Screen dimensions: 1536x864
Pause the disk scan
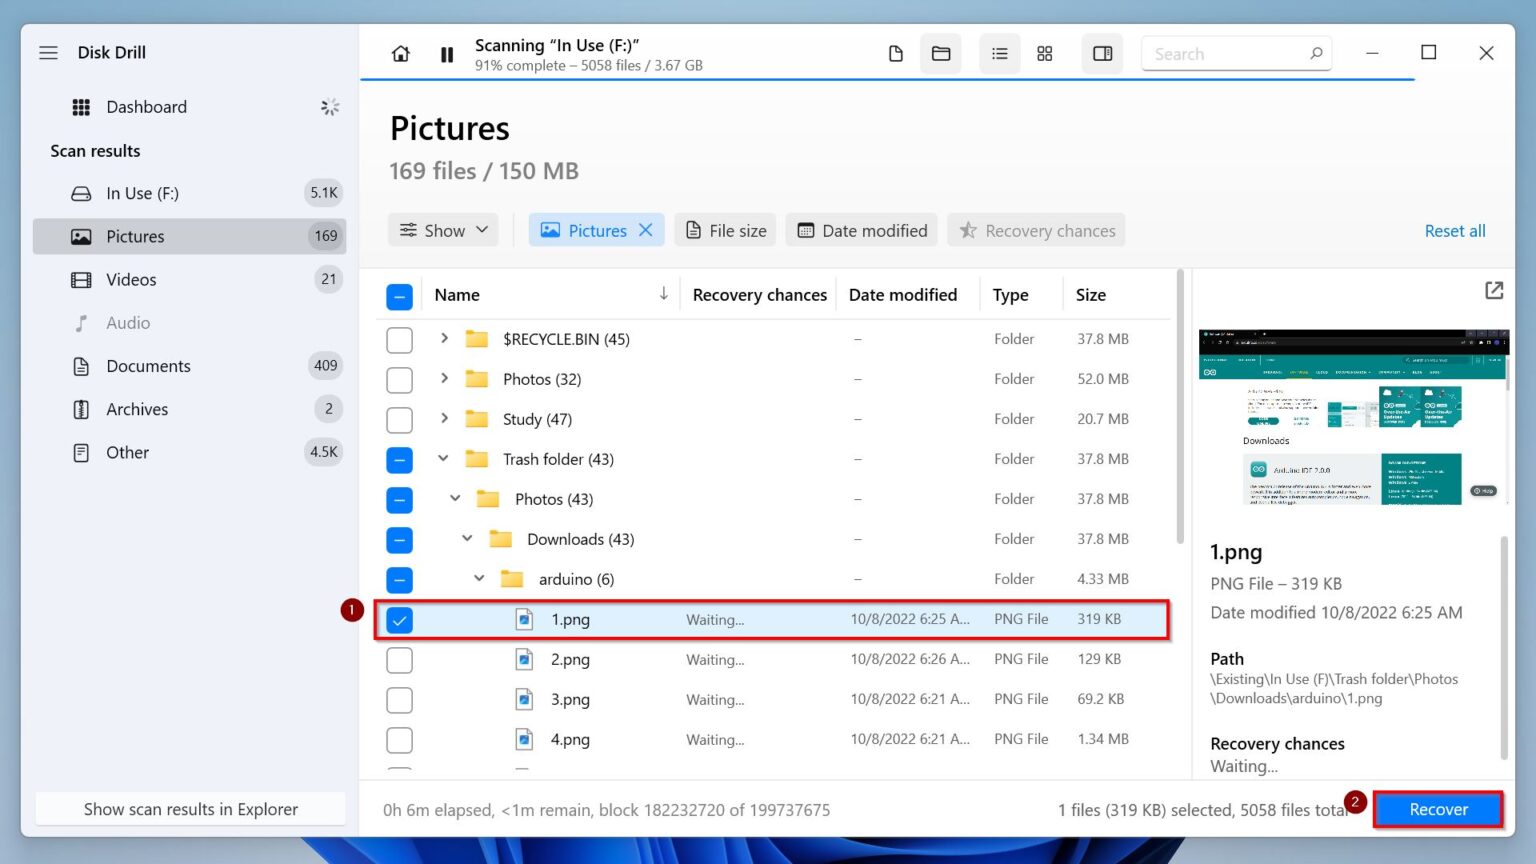447,54
